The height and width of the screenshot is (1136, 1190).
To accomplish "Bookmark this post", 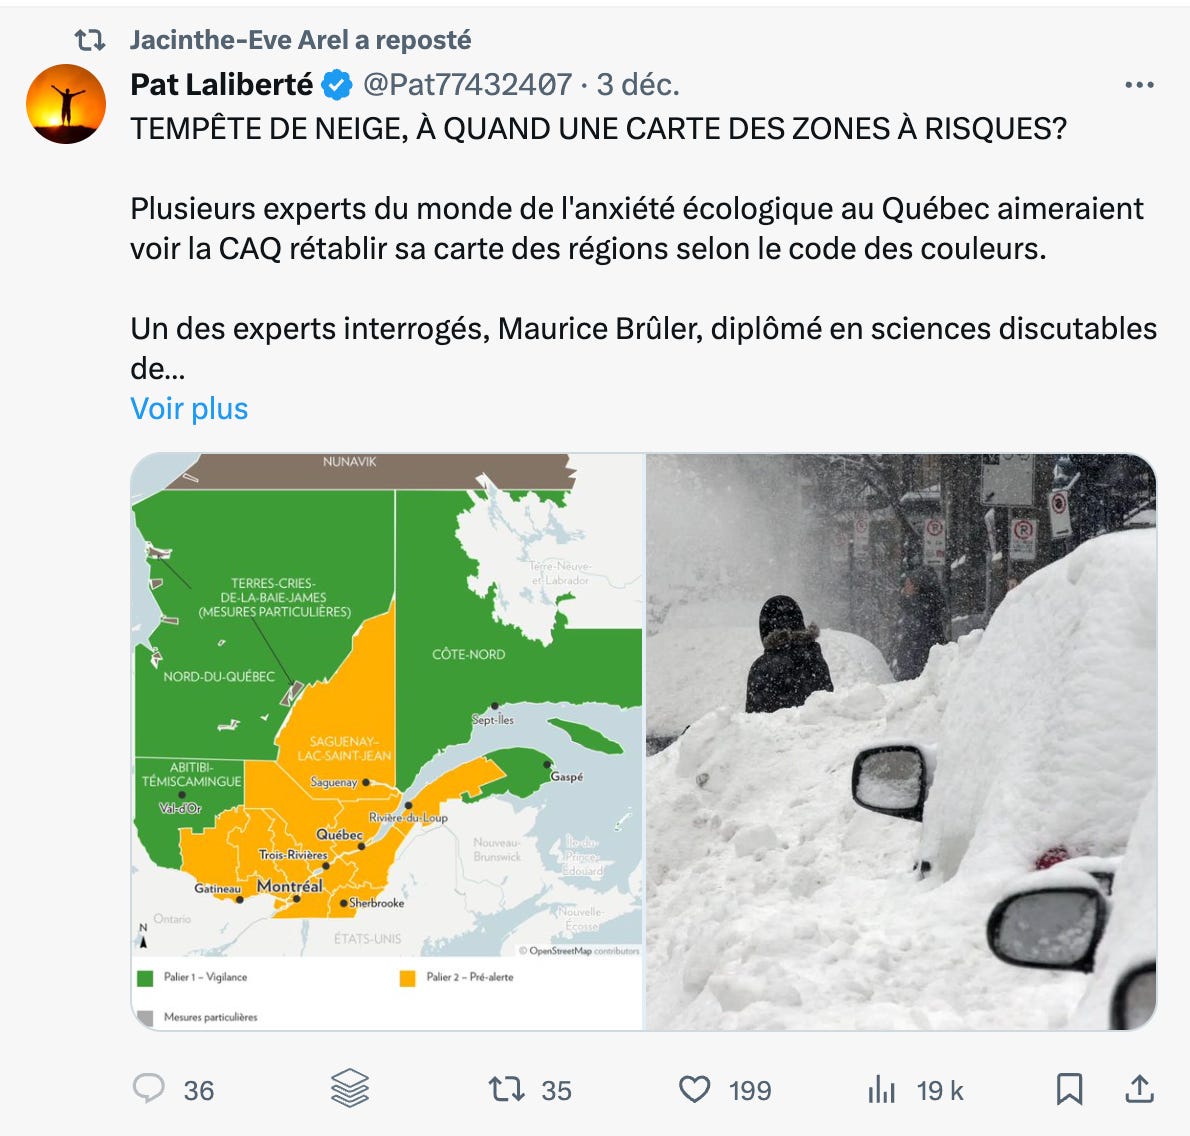I will pyautogui.click(x=1069, y=1089).
